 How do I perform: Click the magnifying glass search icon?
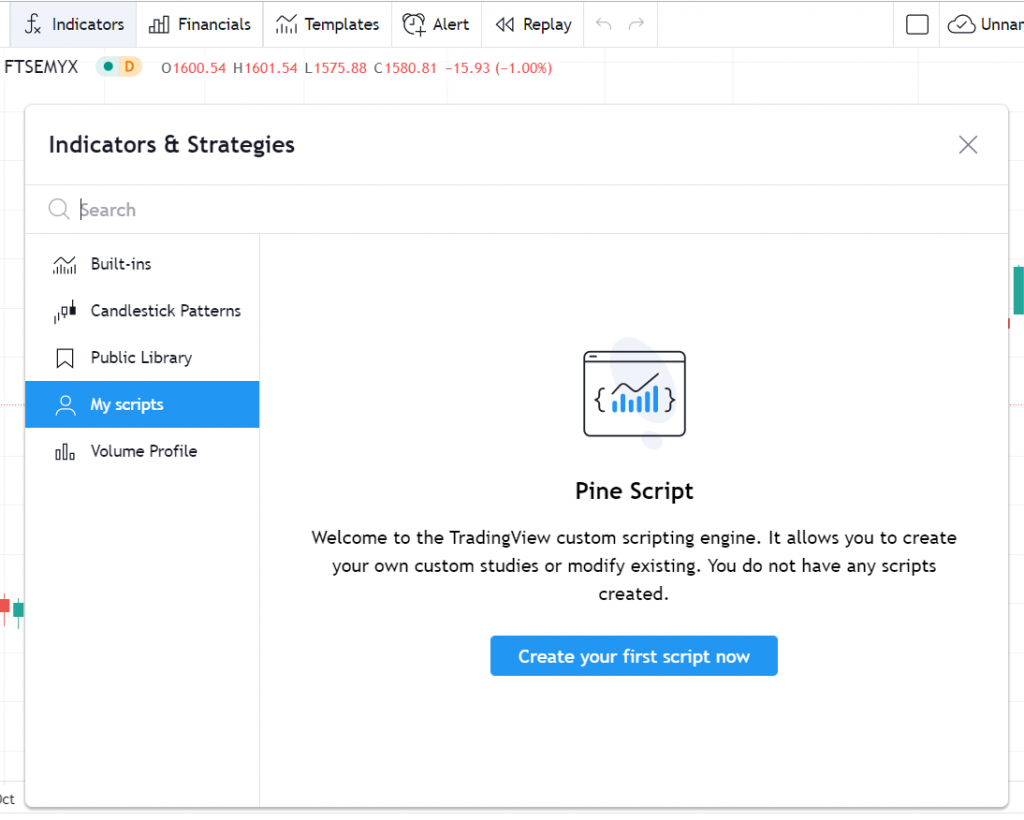click(x=59, y=210)
